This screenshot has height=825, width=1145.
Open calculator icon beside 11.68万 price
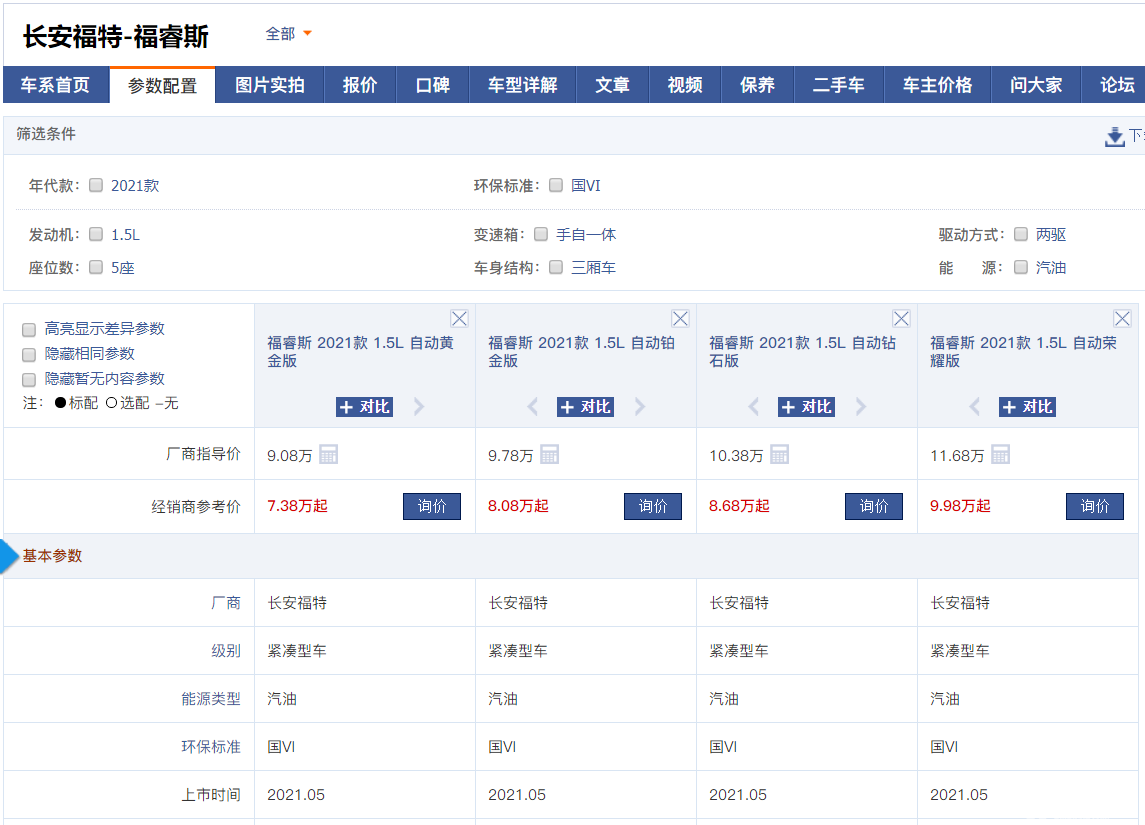click(1000, 454)
